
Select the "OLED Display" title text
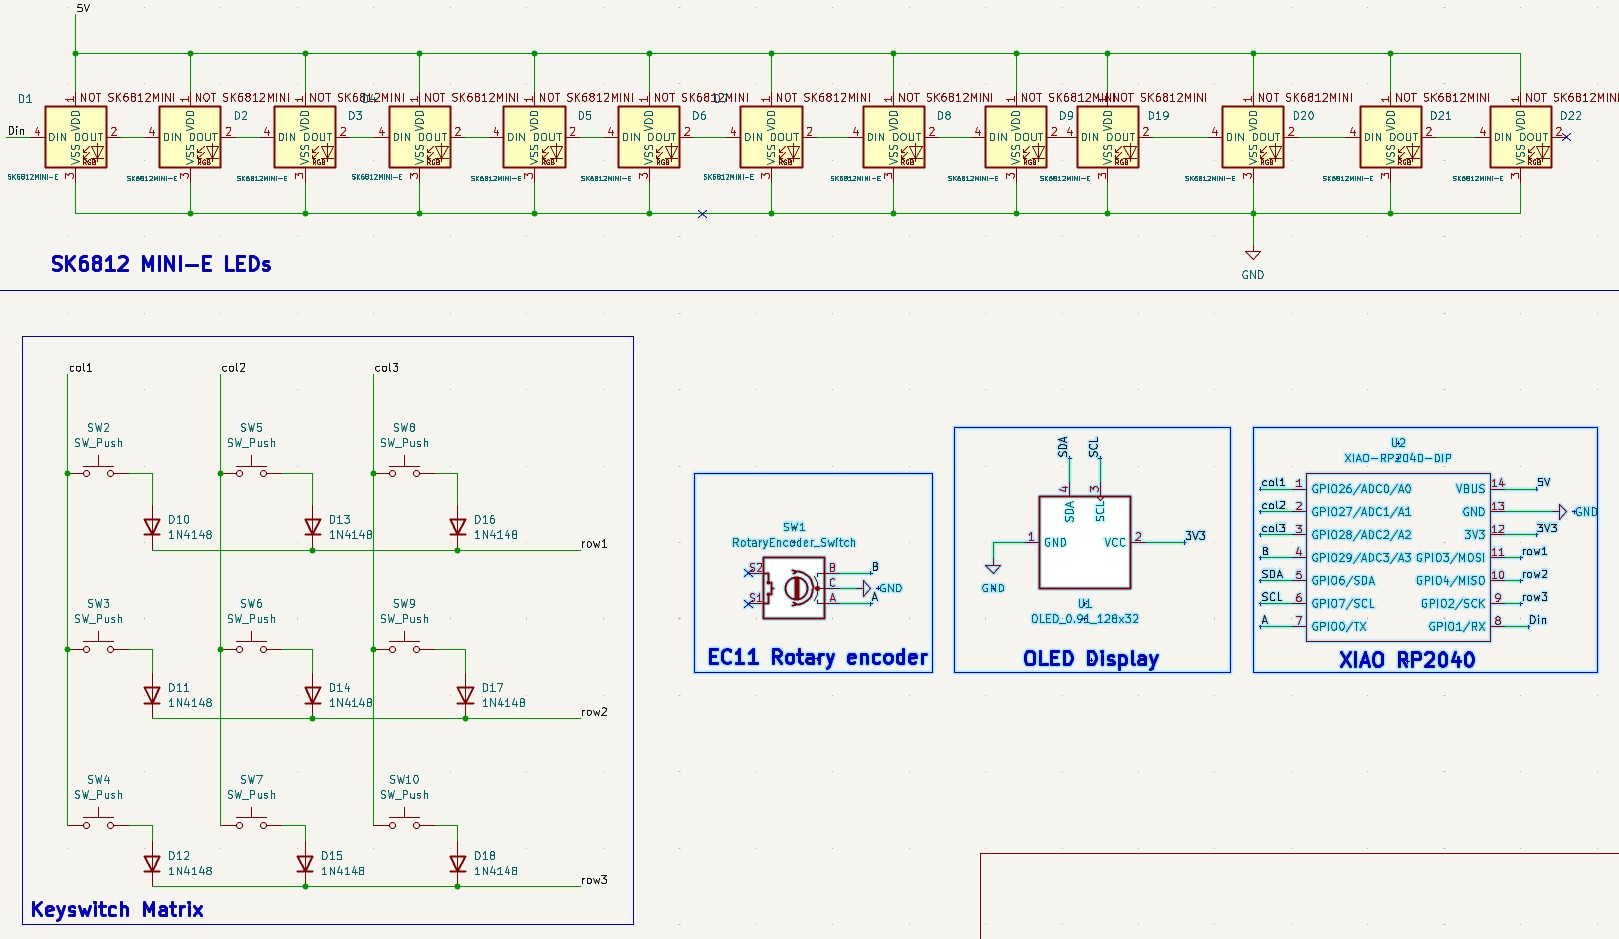(x=1091, y=658)
